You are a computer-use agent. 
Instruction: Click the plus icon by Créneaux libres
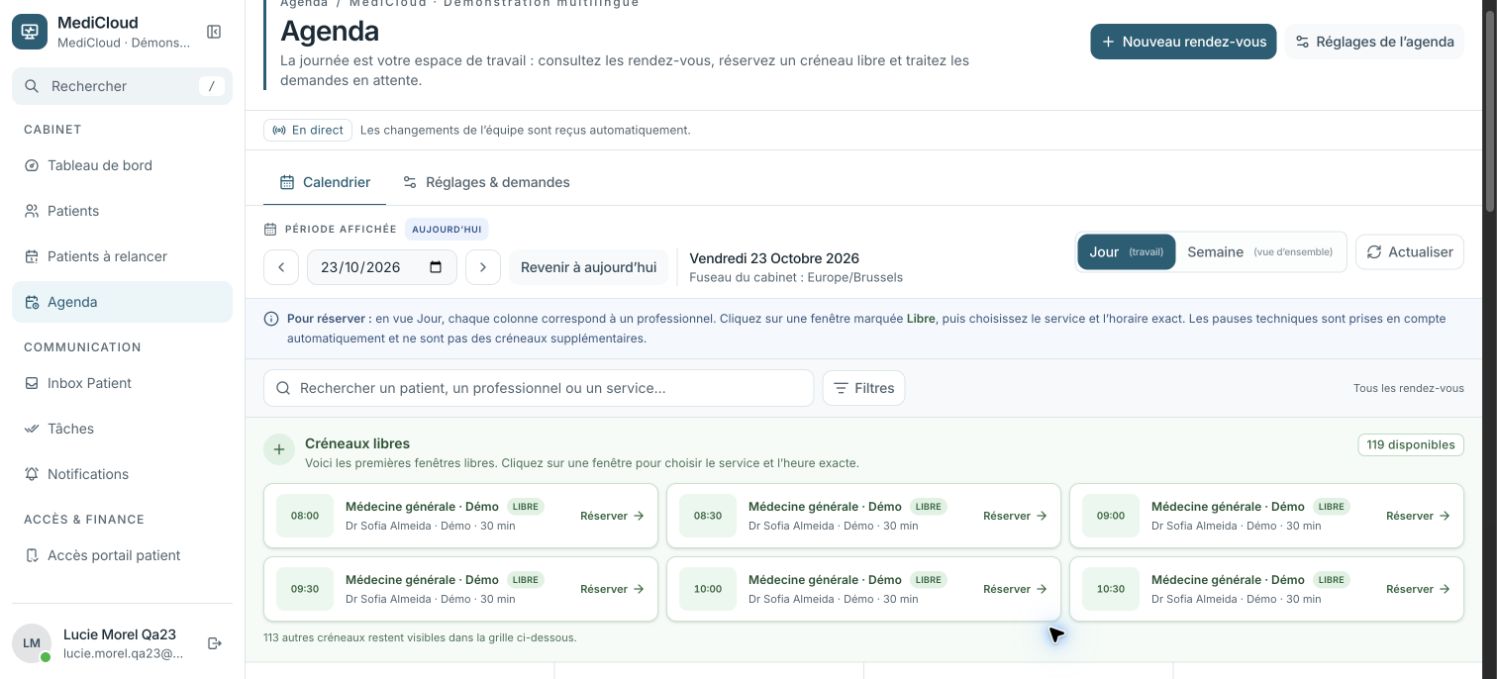pos(279,450)
